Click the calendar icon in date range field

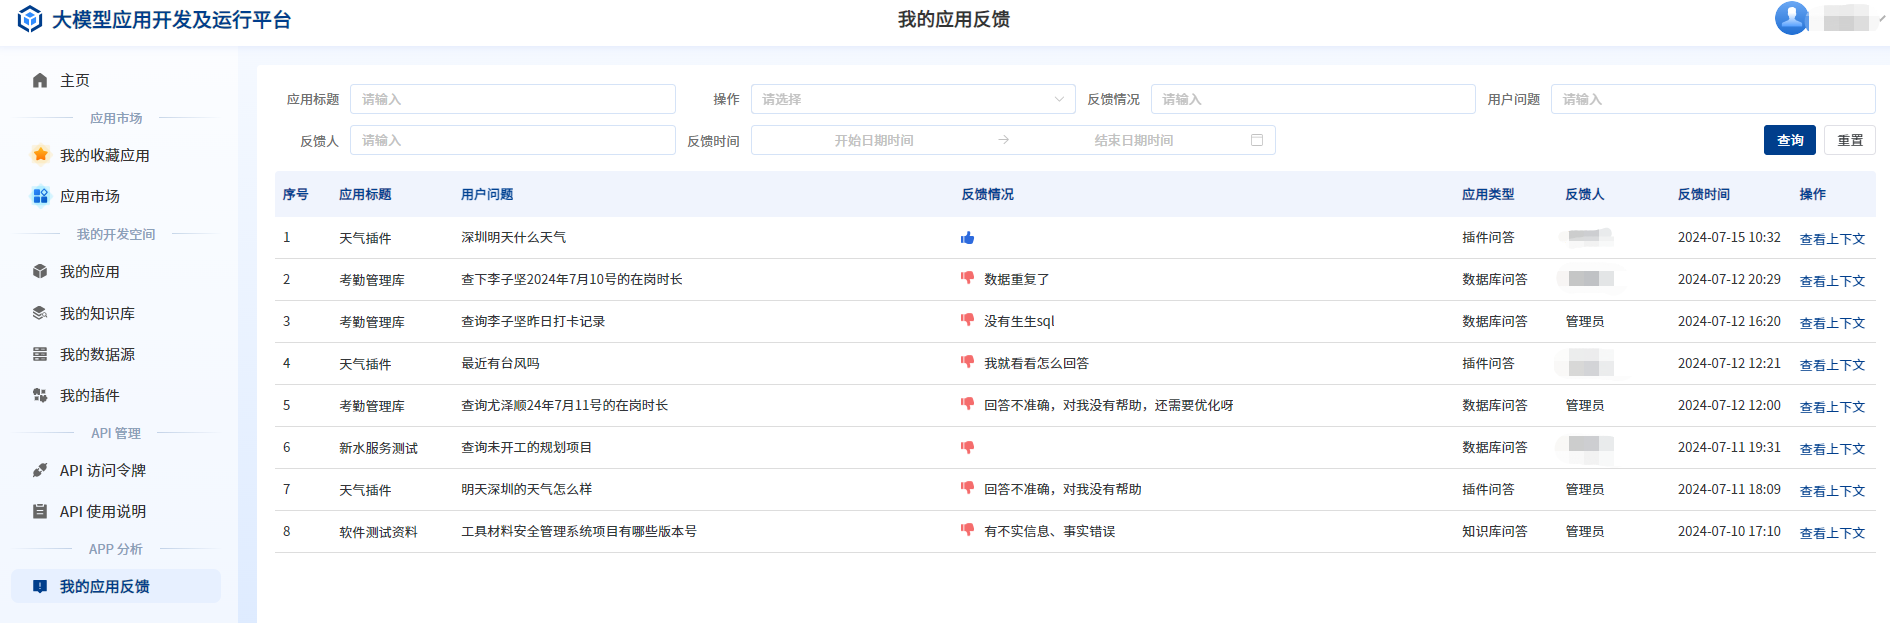(x=1257, y=140)
